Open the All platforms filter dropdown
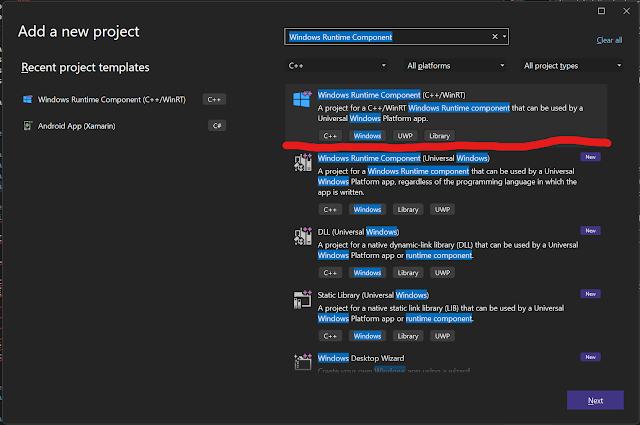The image size is (640, 425). pyautogui.click(x=455, y=66)
